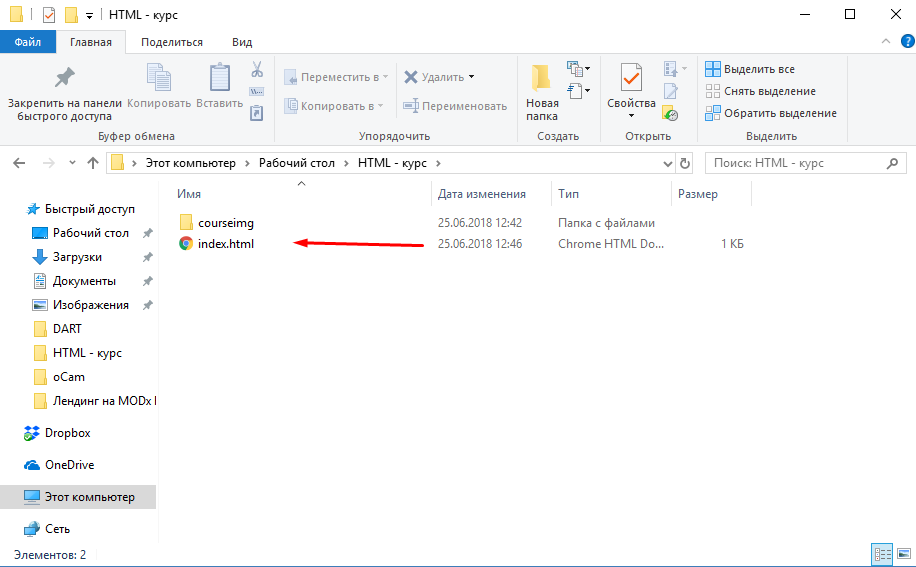Click the Back navigation arrow
Screen dimensions: 916x567
19,163
